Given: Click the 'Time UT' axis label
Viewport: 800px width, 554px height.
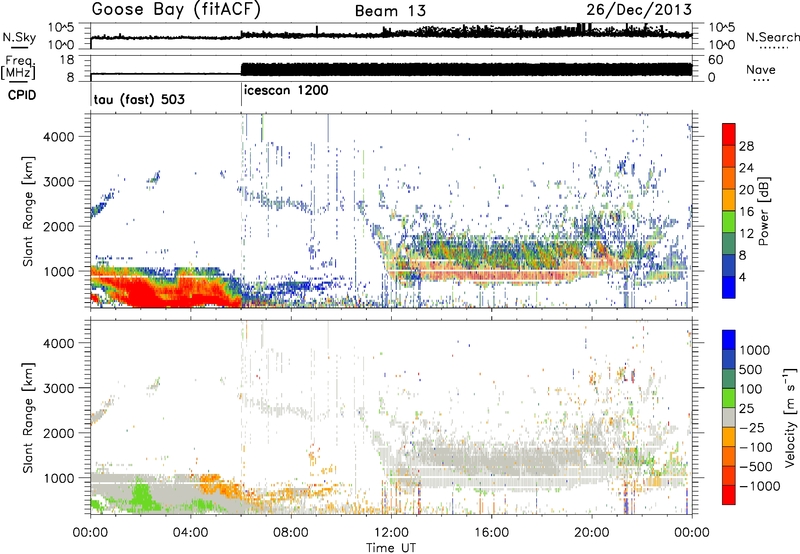Looking at the screenshot, I should (x=391, y=548).
